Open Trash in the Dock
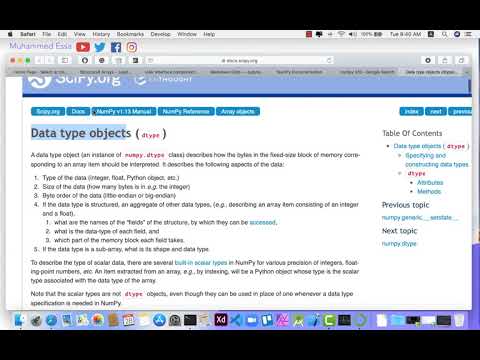 pos(459,320)
